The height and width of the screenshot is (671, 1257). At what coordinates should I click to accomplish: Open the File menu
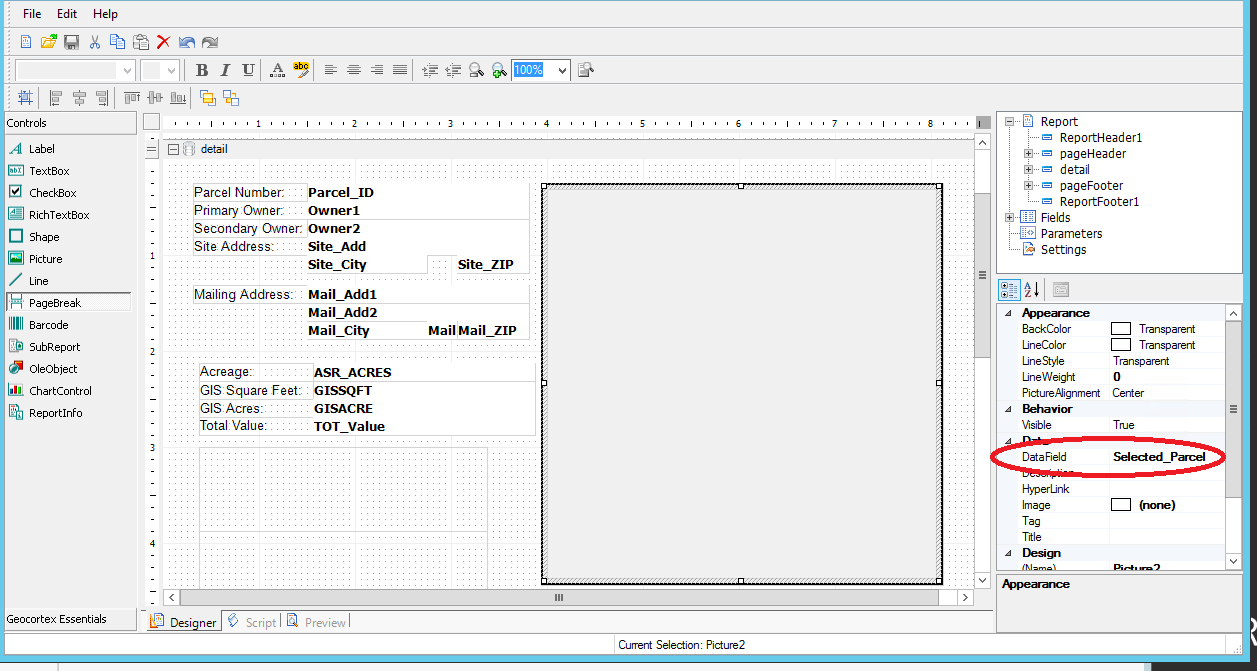(32, 14)
